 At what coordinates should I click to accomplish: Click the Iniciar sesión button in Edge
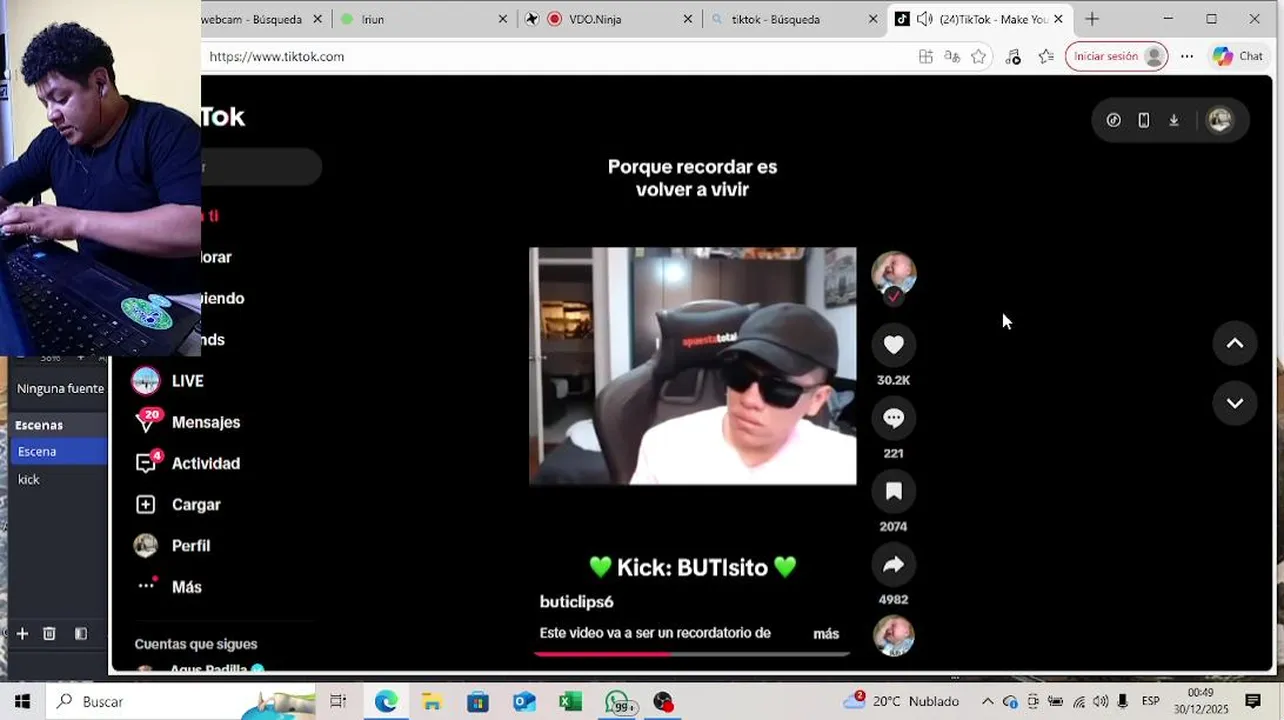[1117, 56]
